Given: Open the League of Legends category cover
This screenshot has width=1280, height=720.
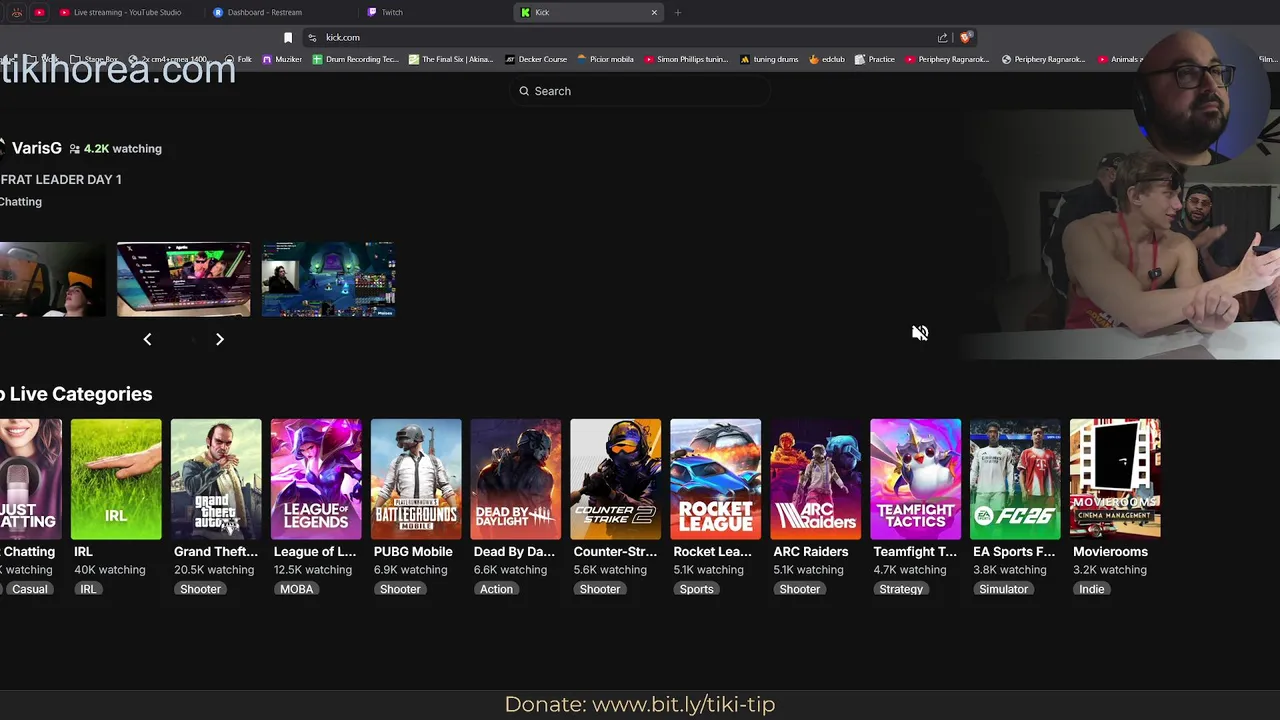Looking at the screenshot, I should click(x=316, y=479).
